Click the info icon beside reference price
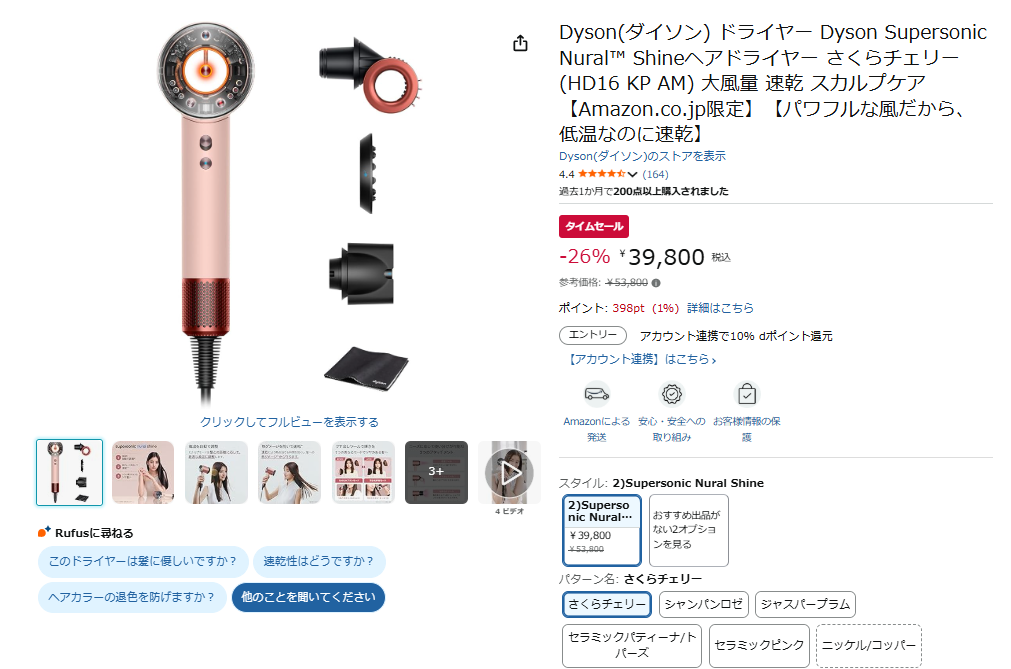 pos(656,283)
